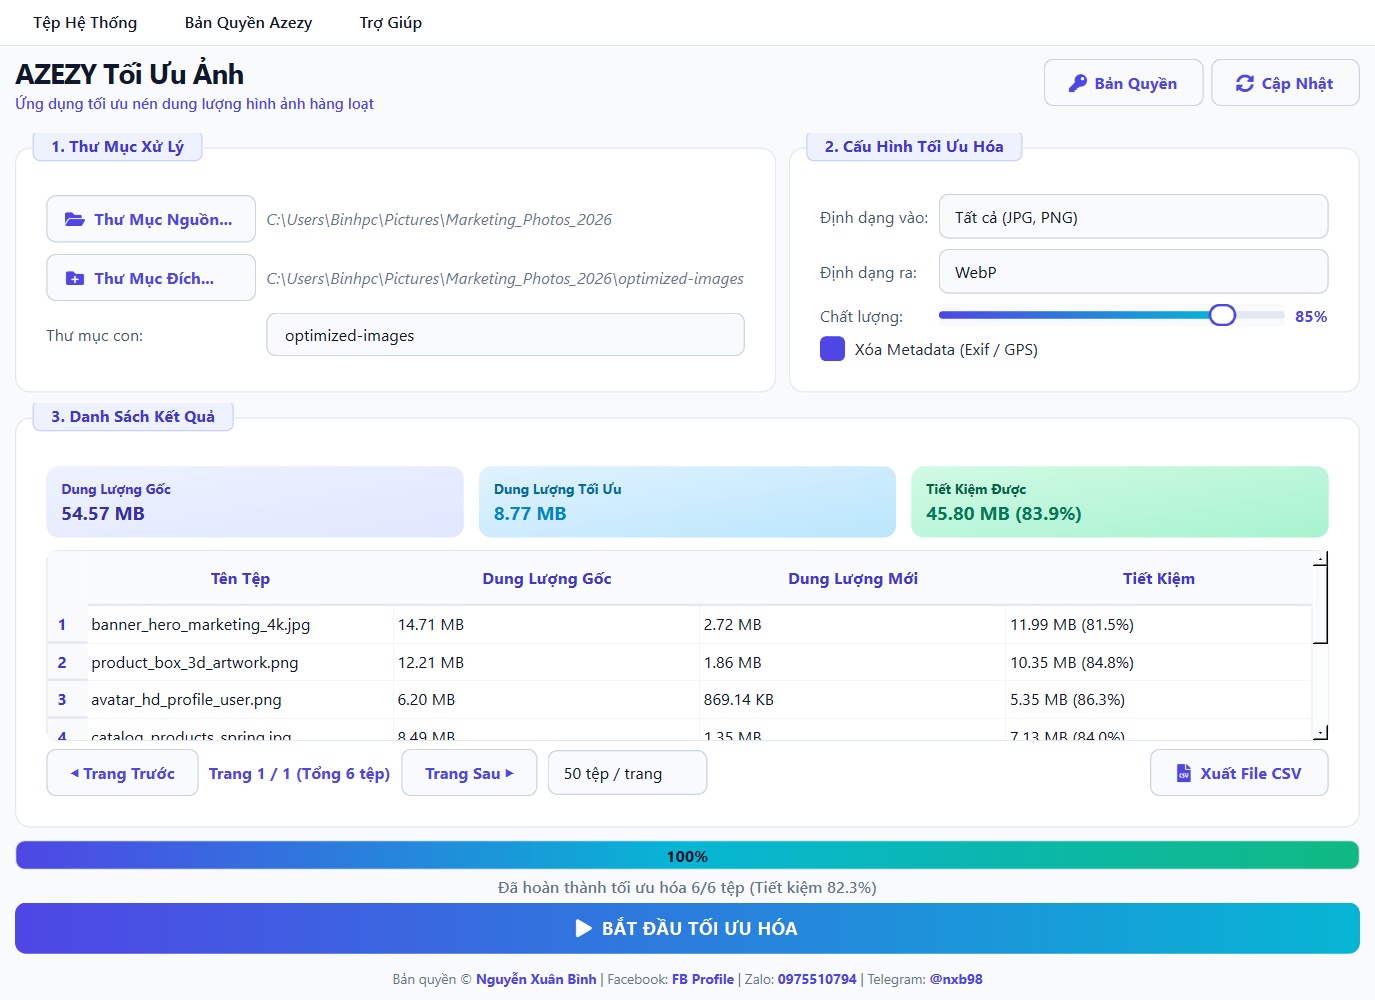This screenshot has height=1000, width=1375.
Task: Open the FB Profile link in footer
Action: 703,979
